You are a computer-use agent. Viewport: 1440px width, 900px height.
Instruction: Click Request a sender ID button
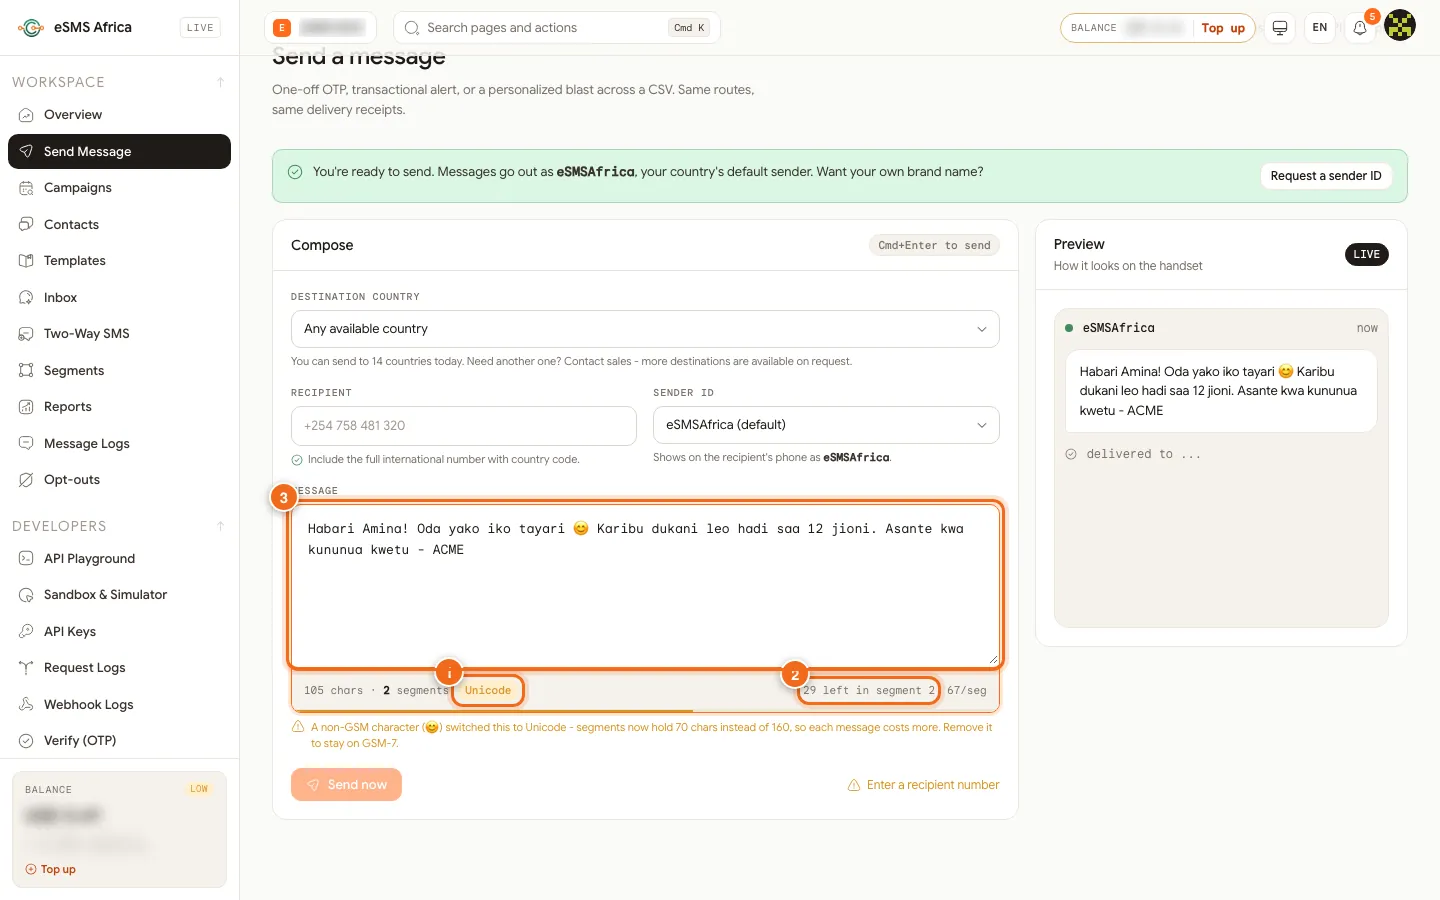point(1326,176)
